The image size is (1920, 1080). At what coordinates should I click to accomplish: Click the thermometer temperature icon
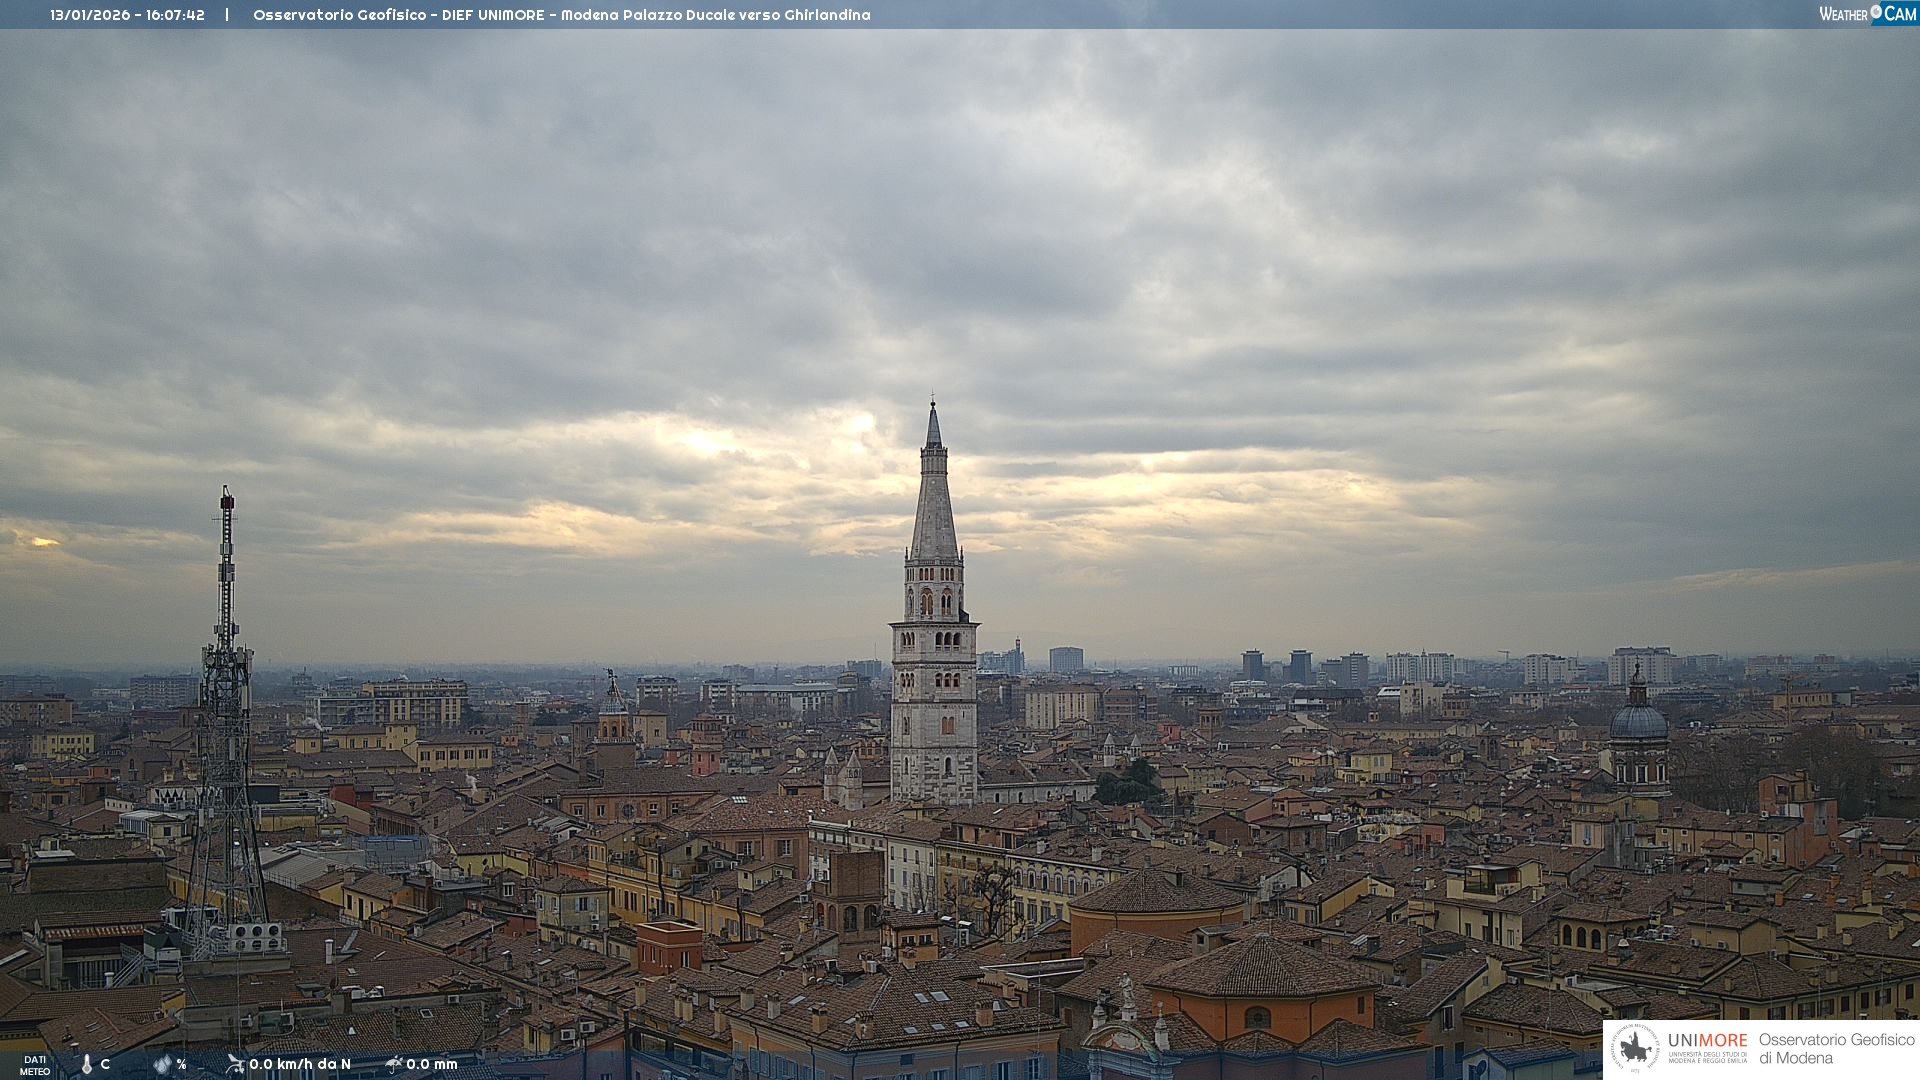pyautogui.click(x=86, y=1065)
